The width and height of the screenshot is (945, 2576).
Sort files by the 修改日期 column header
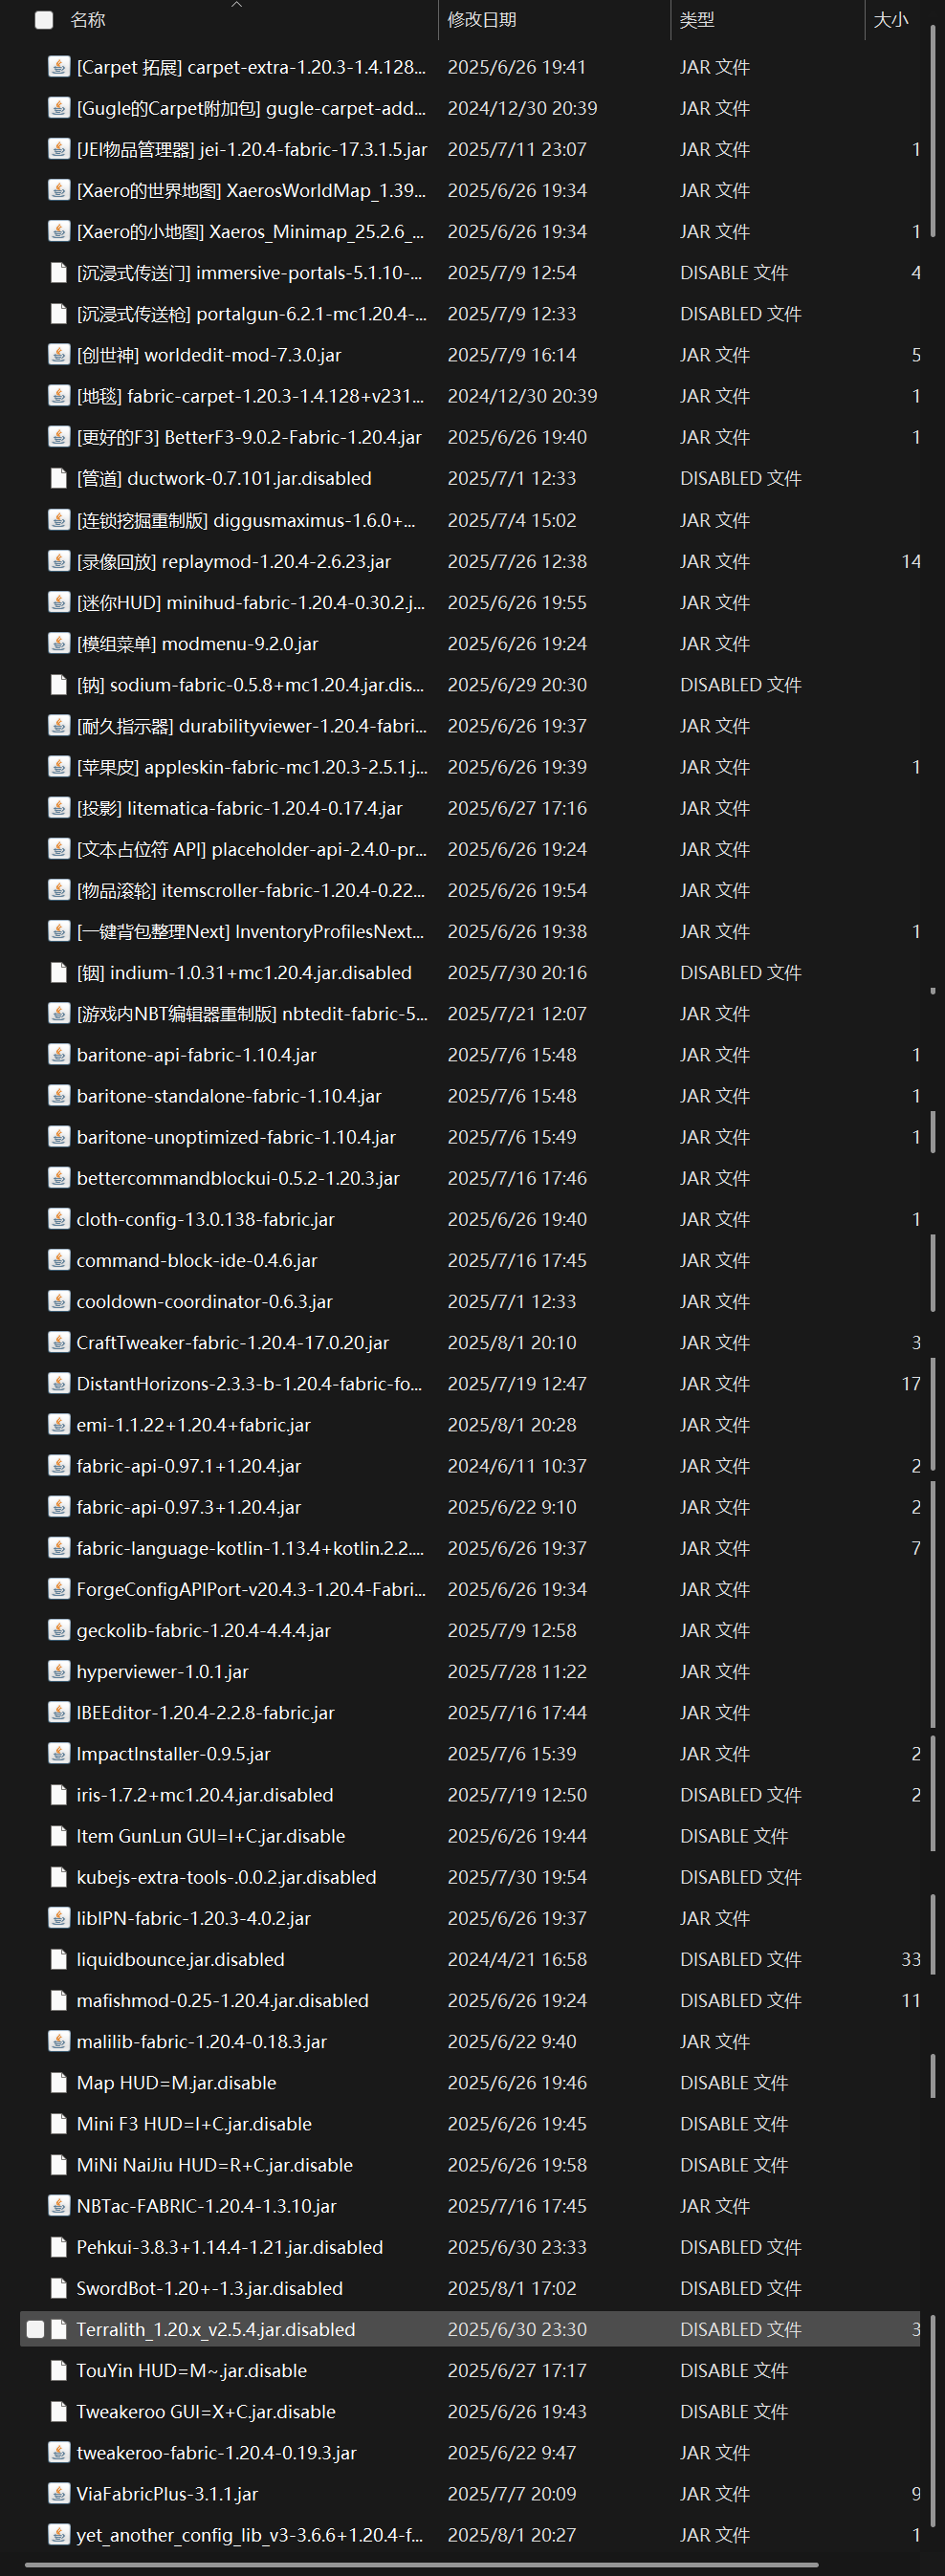click(482, 20)
